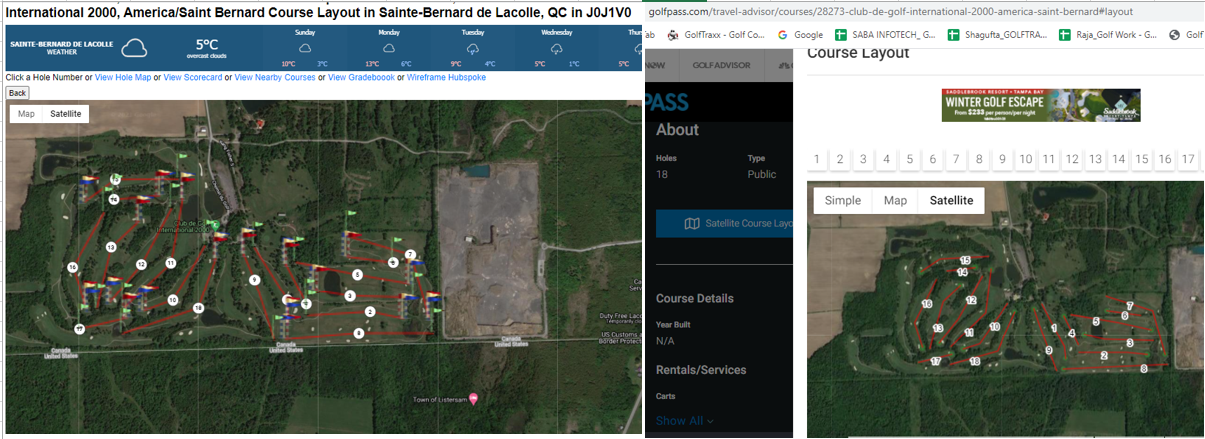Viewport: 1205px width, 439px height.
Task: Select hole 9 marker on golfpass satellite map
Action: point(1048,350)
